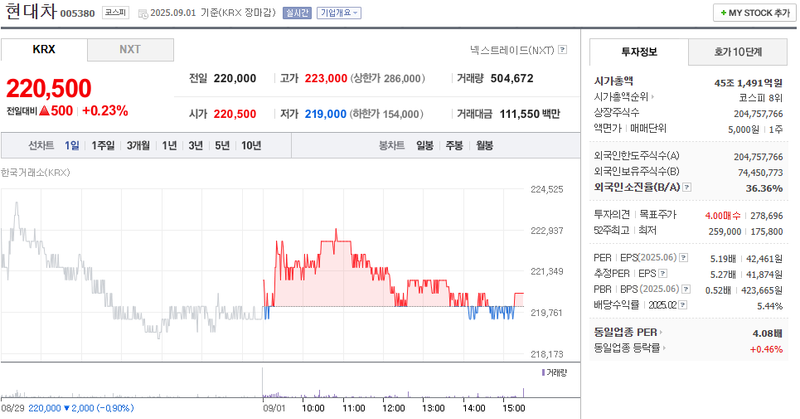Click the help icon next to 배당수익률 2025.02
The image size is (800, 419).
pos(683,305)
